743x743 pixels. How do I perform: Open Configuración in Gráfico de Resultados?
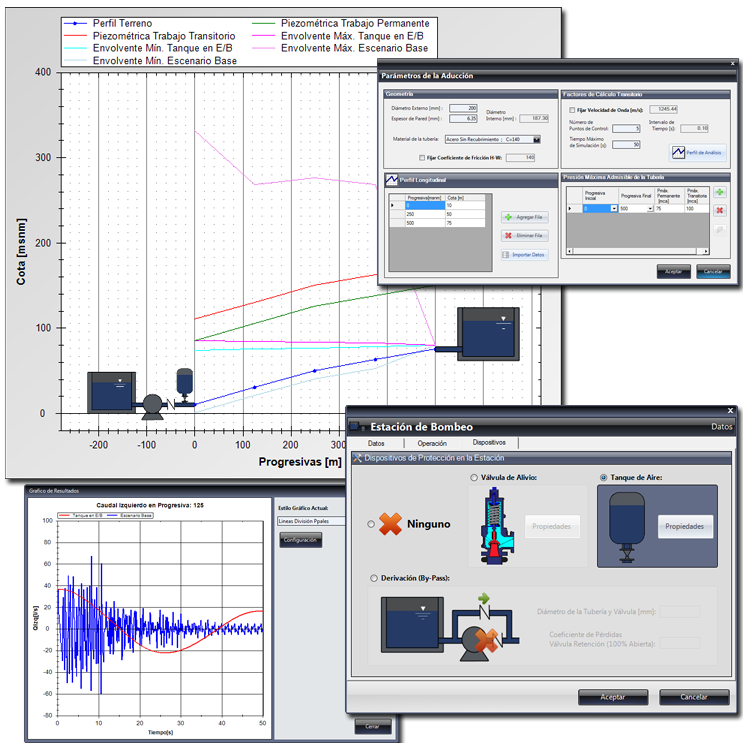(300, 540)
